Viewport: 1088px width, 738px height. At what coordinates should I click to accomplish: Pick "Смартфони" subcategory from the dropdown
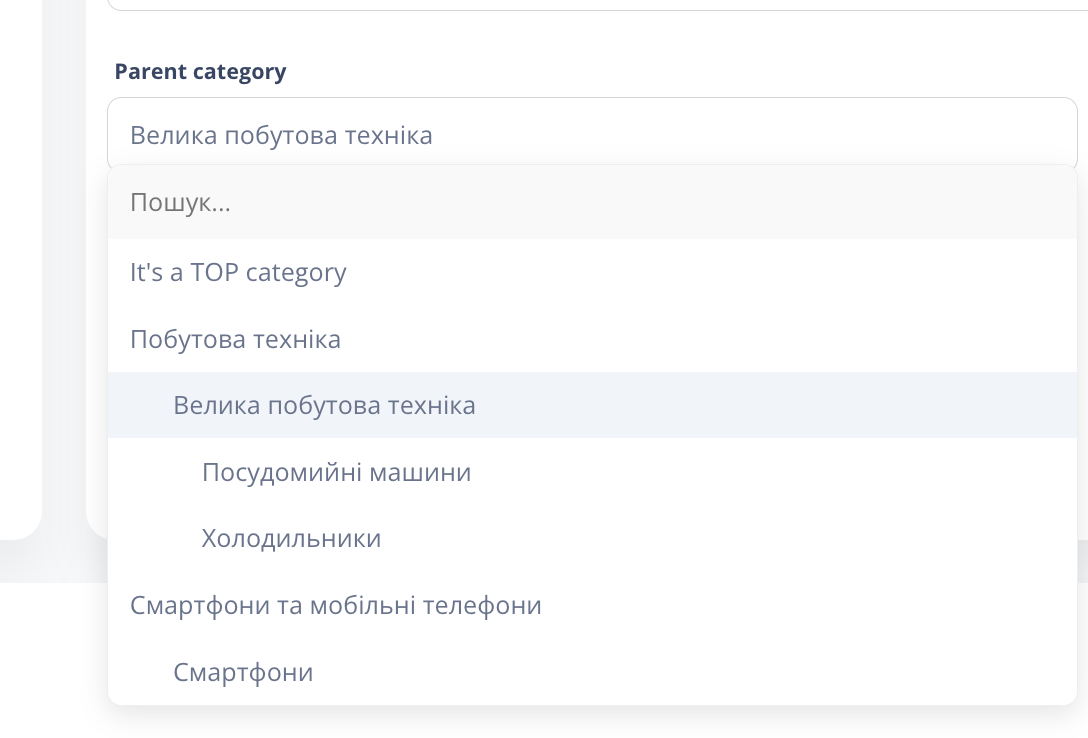coord(244,672)
